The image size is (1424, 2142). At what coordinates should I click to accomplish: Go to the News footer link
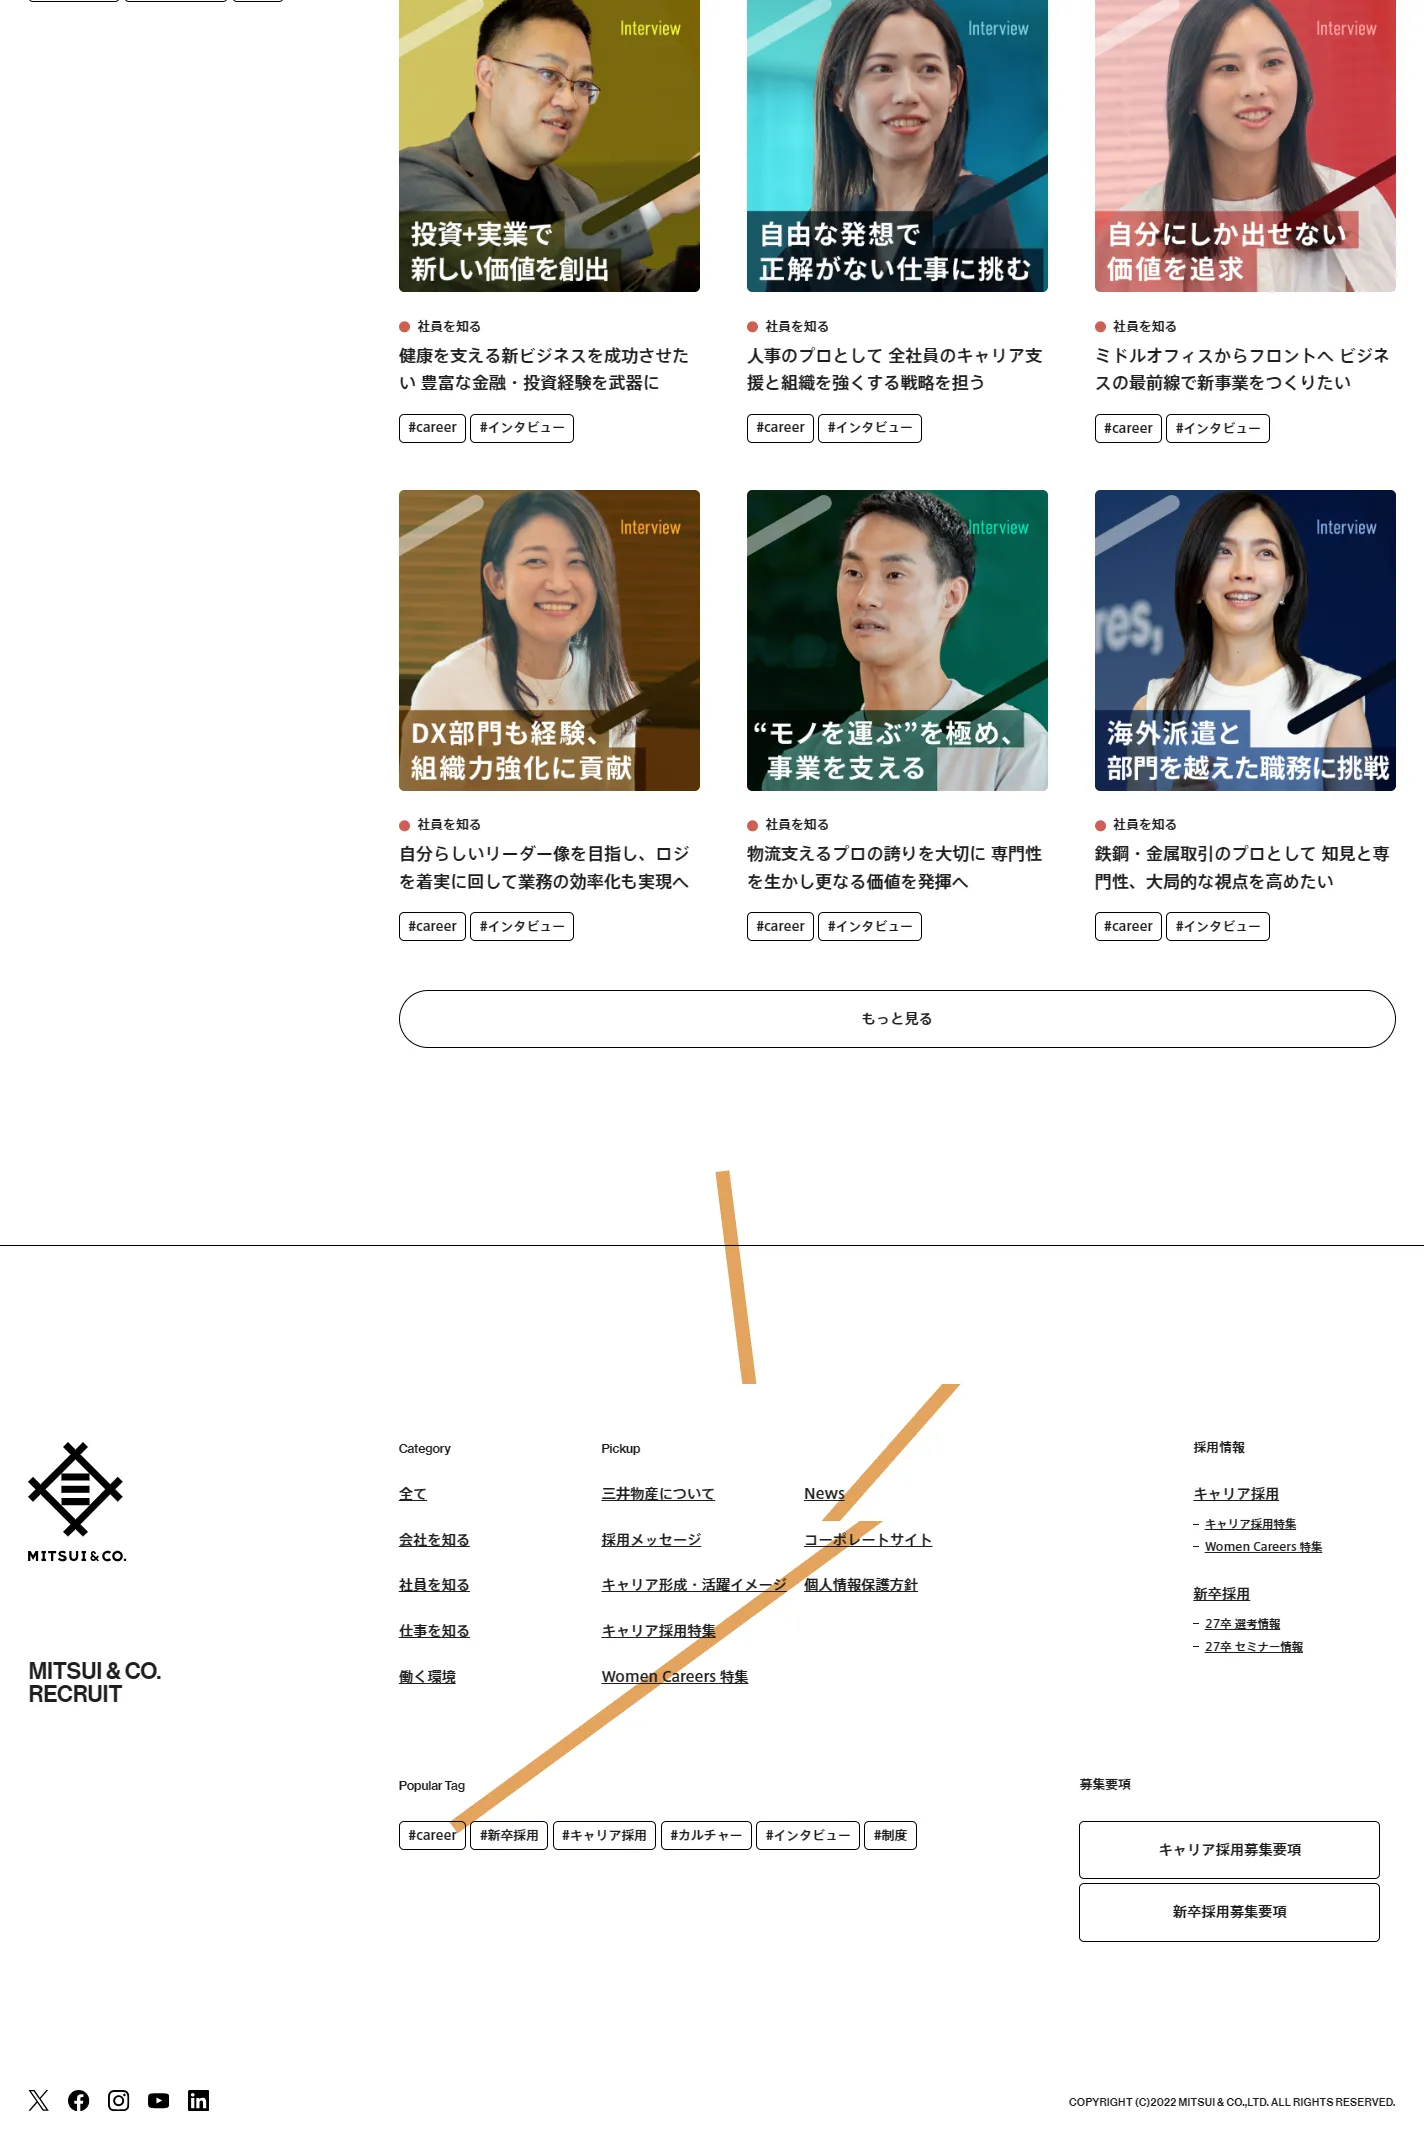(x=824, y=1494)
